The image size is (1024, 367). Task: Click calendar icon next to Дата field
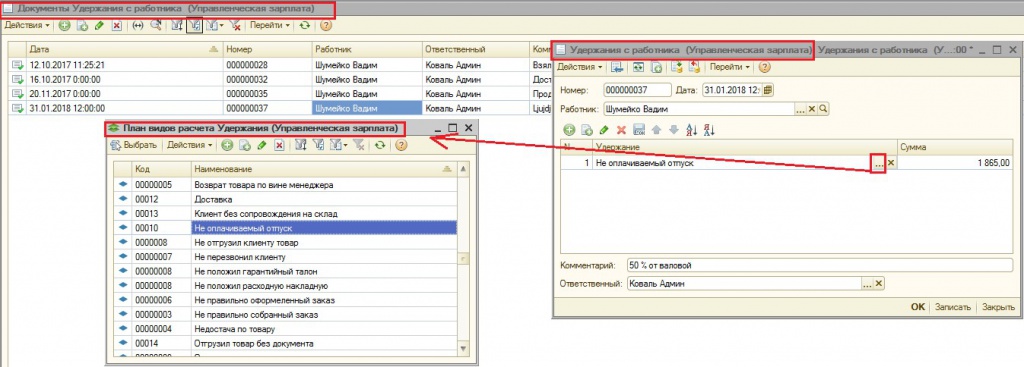point(767,90)
